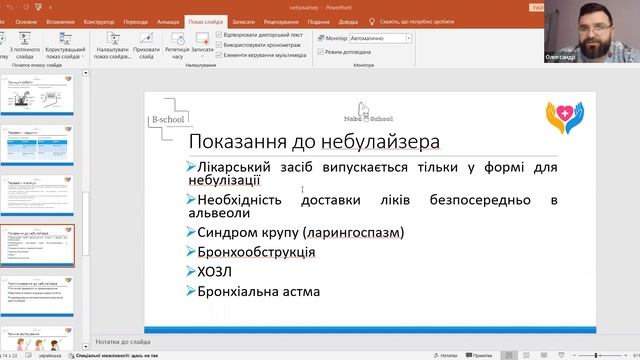Toggle Режим доповідача presenter view checkbox
Image resolution: width=640 pixels, height=360 pixels.
point(320,52)
